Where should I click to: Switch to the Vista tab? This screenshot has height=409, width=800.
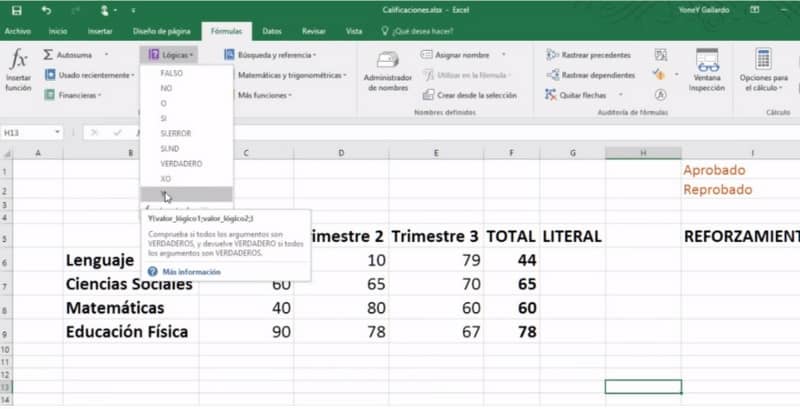(x=354, y=31)
